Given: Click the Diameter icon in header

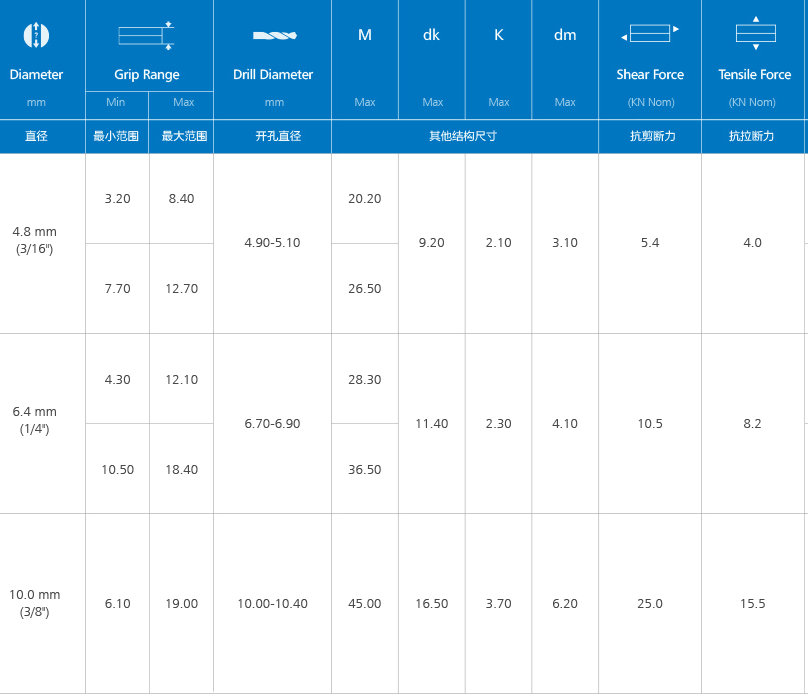Looking at the screenshot, I should point(36,35).
